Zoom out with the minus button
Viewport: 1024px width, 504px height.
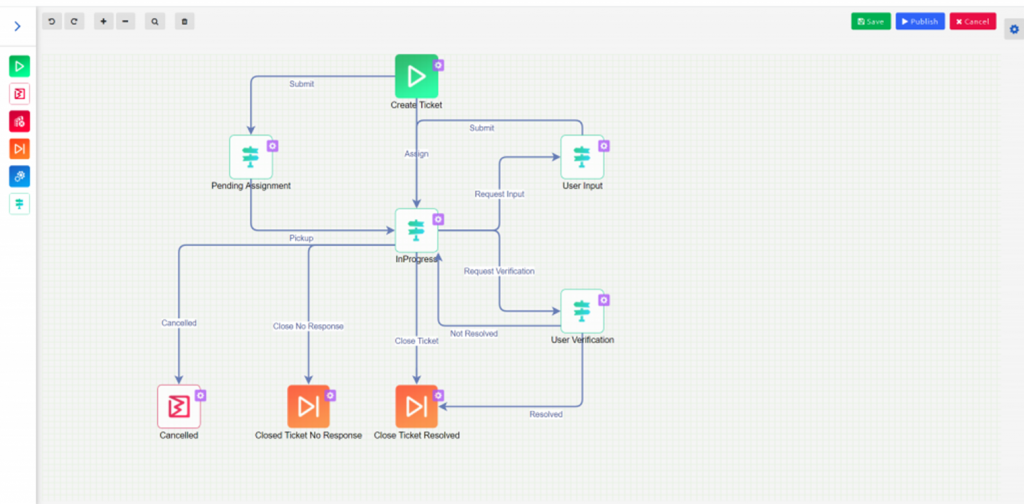click(125, 22)
